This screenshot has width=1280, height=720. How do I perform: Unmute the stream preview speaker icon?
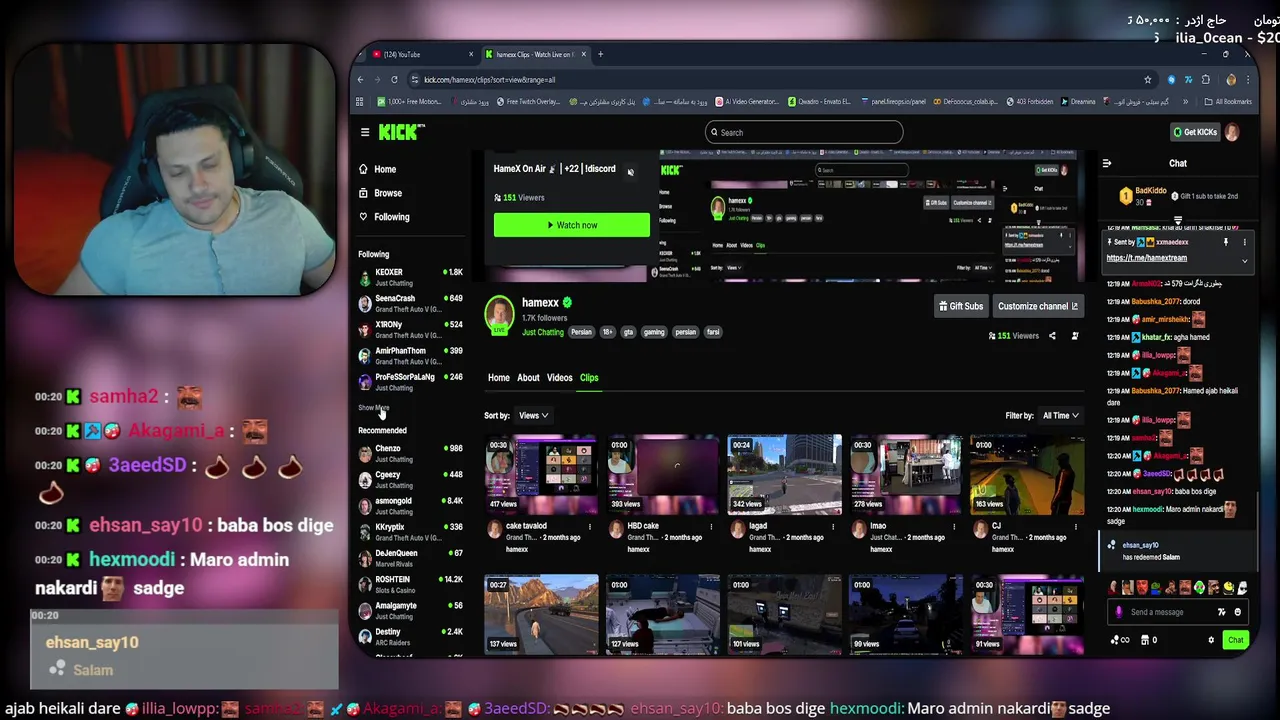click(x=630, y=172)
